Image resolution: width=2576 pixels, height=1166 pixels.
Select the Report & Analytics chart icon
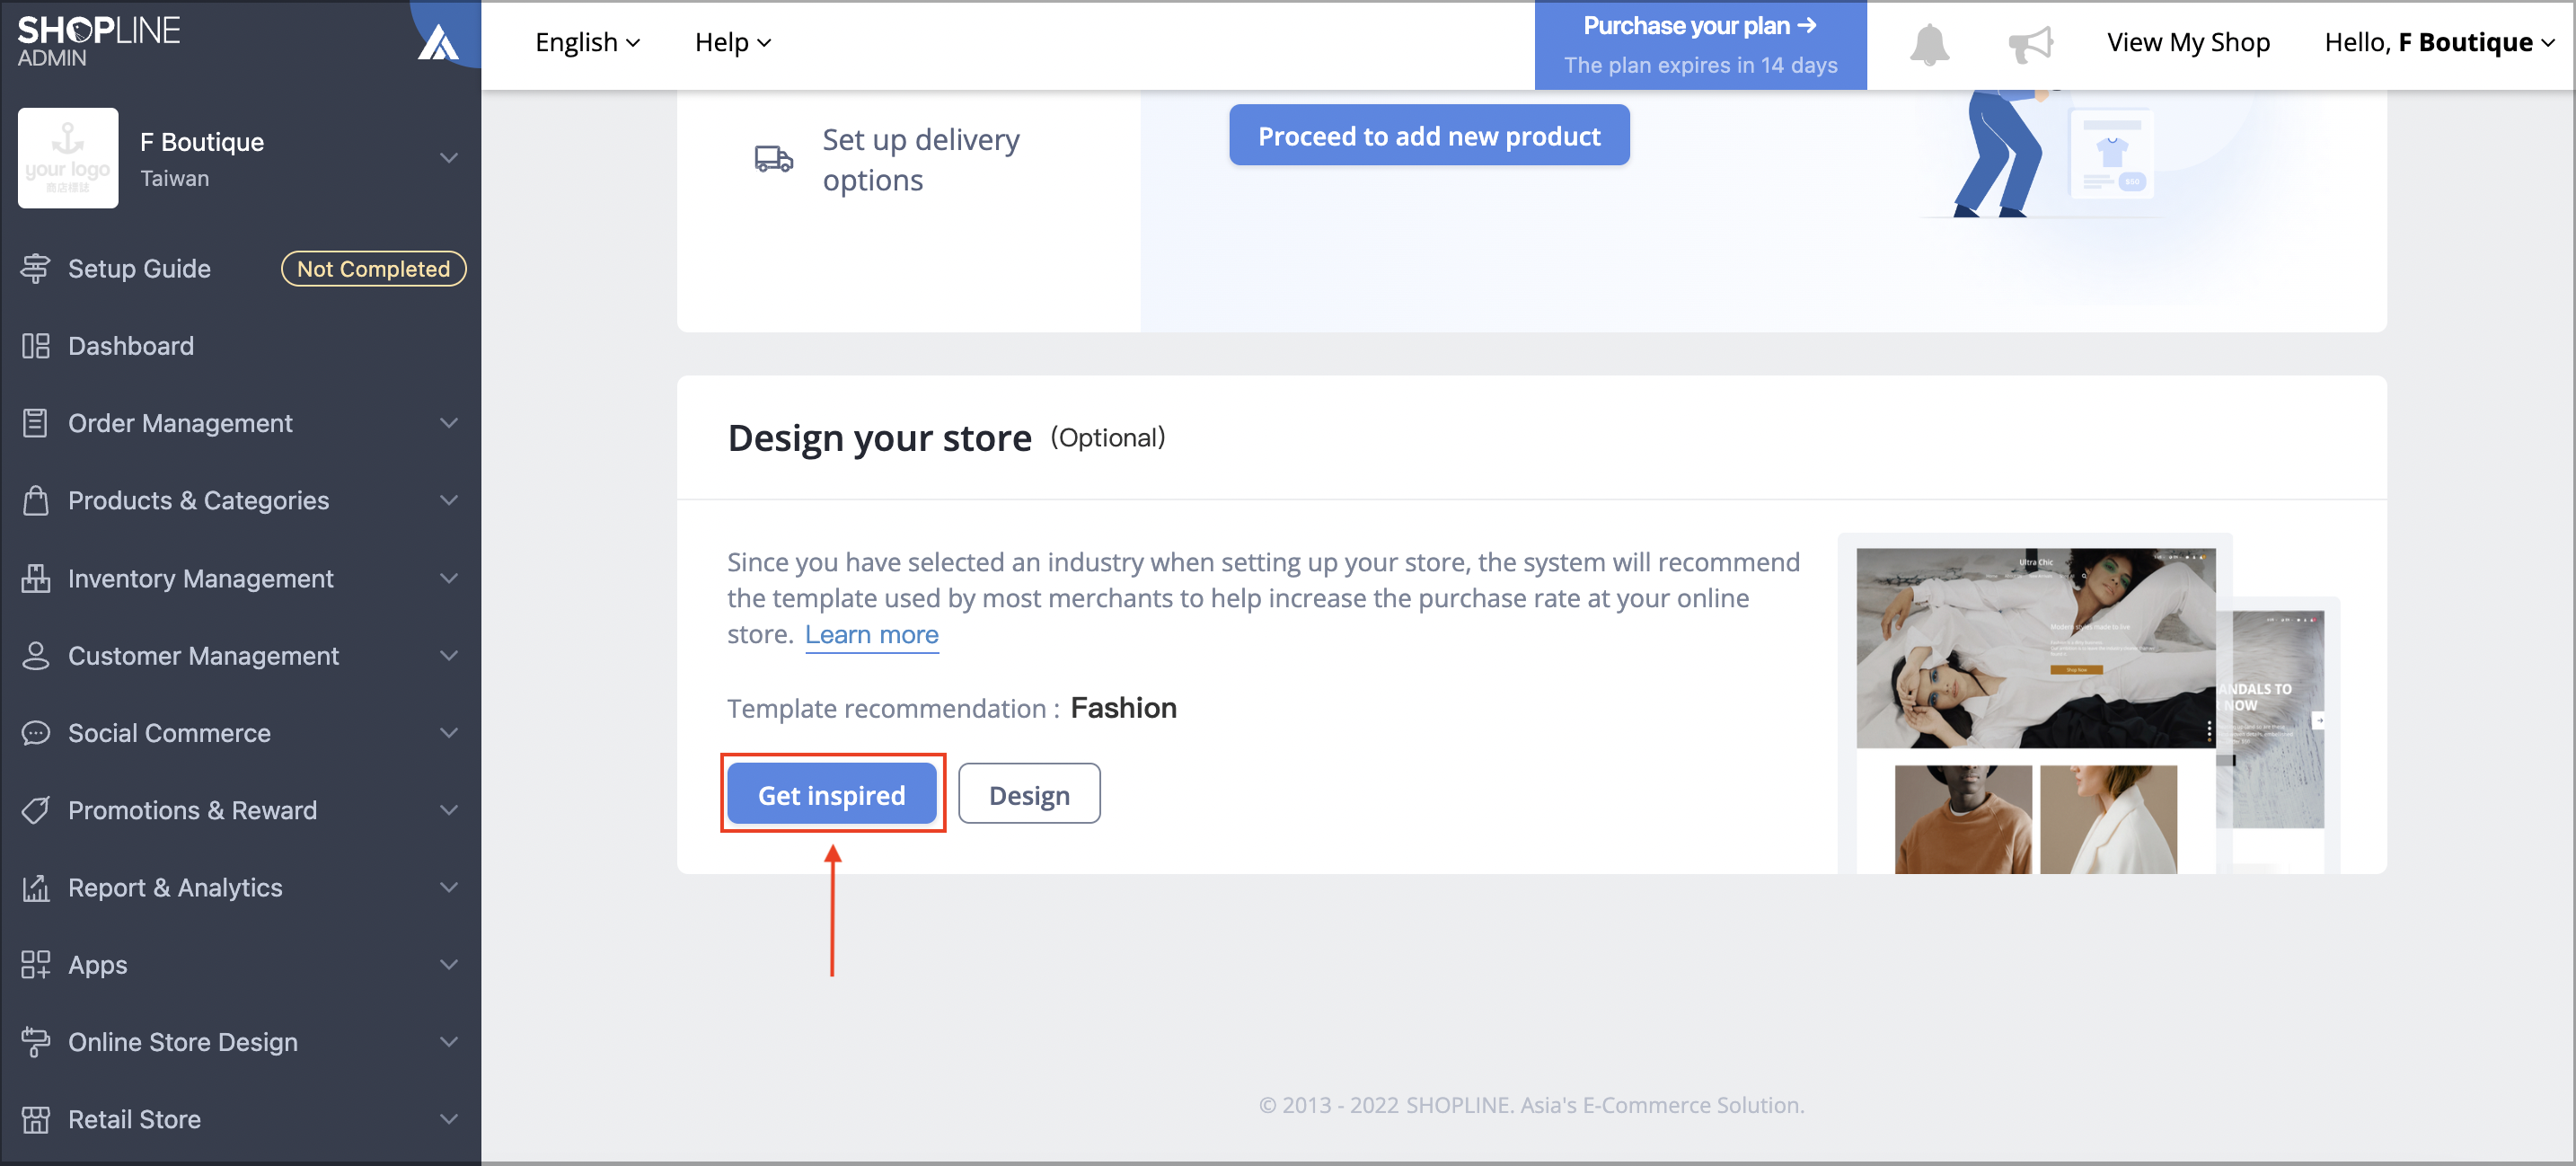coord(36,887)
